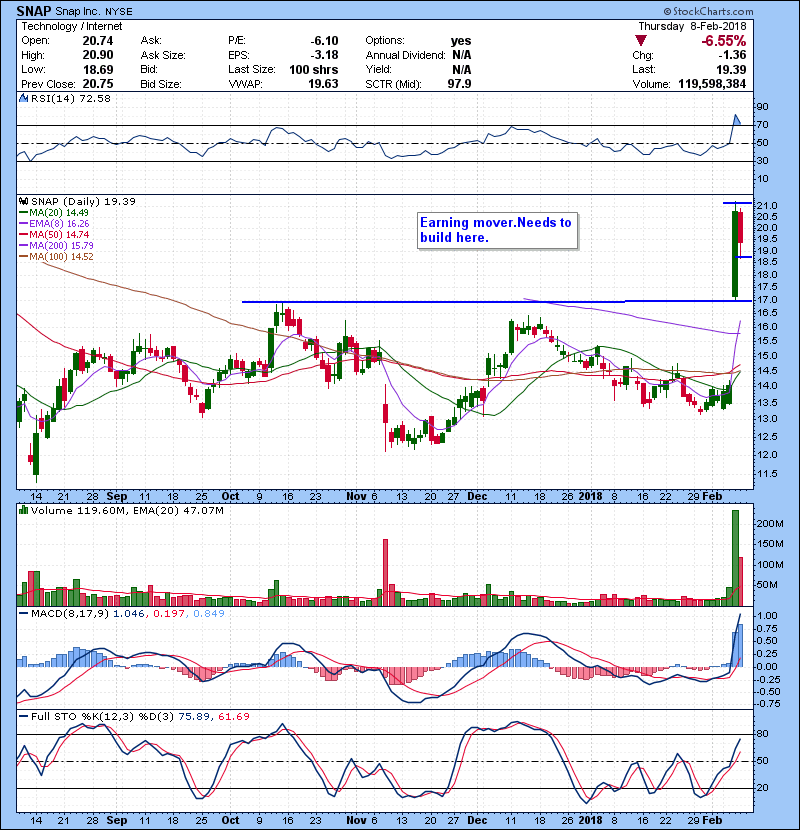Click the tallest green volume bar in February
The width and height of the screenshot is (800, 830).
pos(735,558)
